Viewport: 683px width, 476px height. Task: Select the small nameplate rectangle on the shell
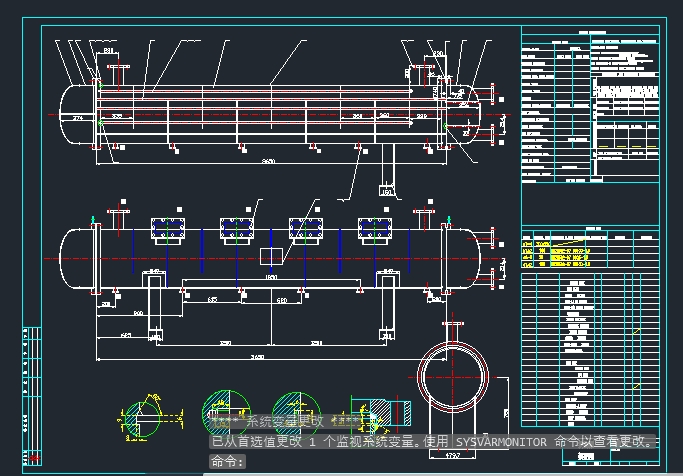click(x=271, y=257)
